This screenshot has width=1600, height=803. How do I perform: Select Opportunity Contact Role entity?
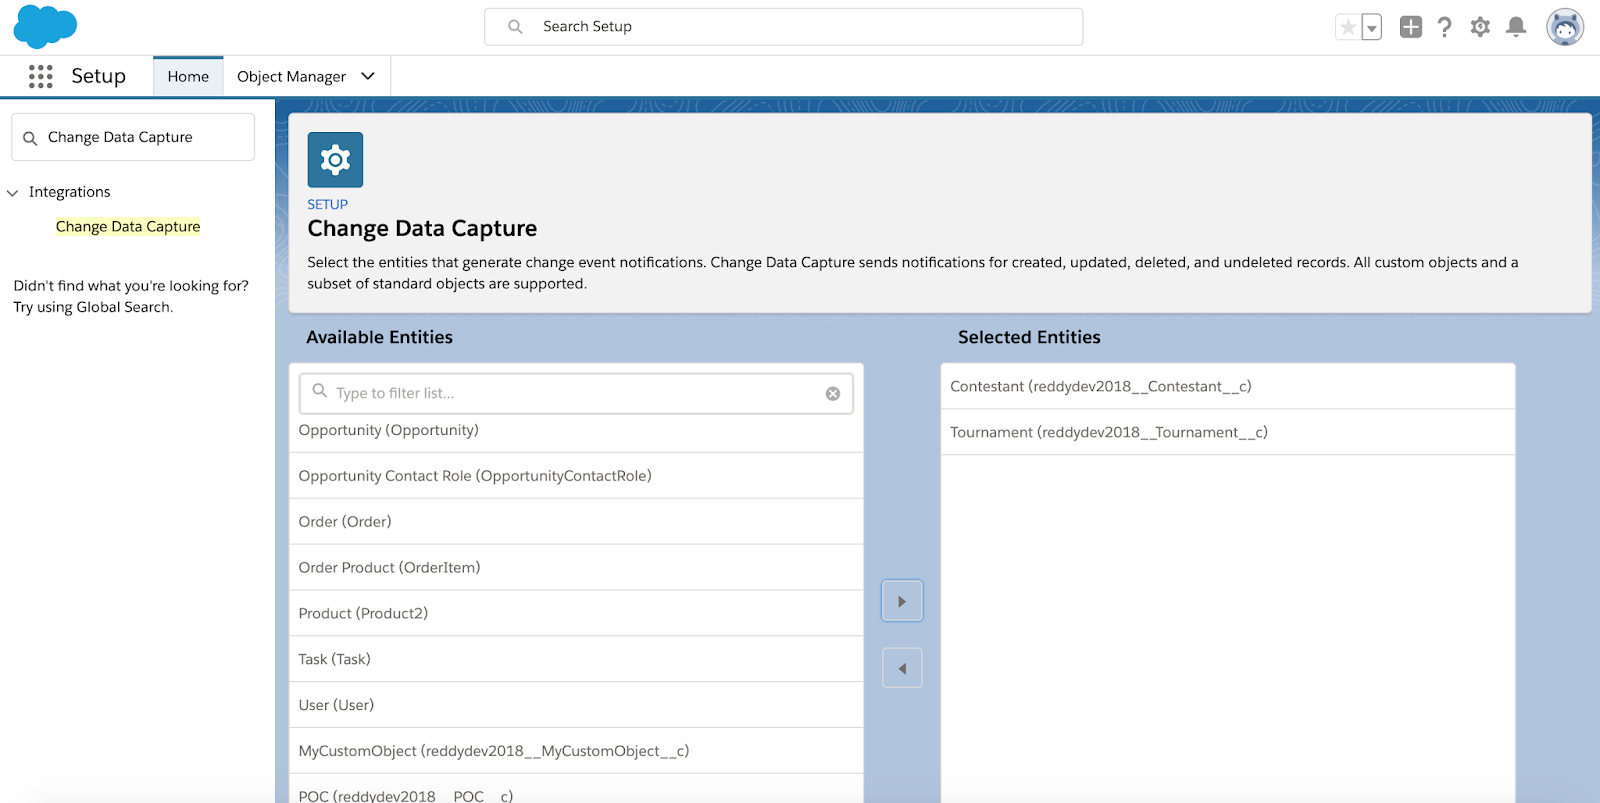point(576,476)
